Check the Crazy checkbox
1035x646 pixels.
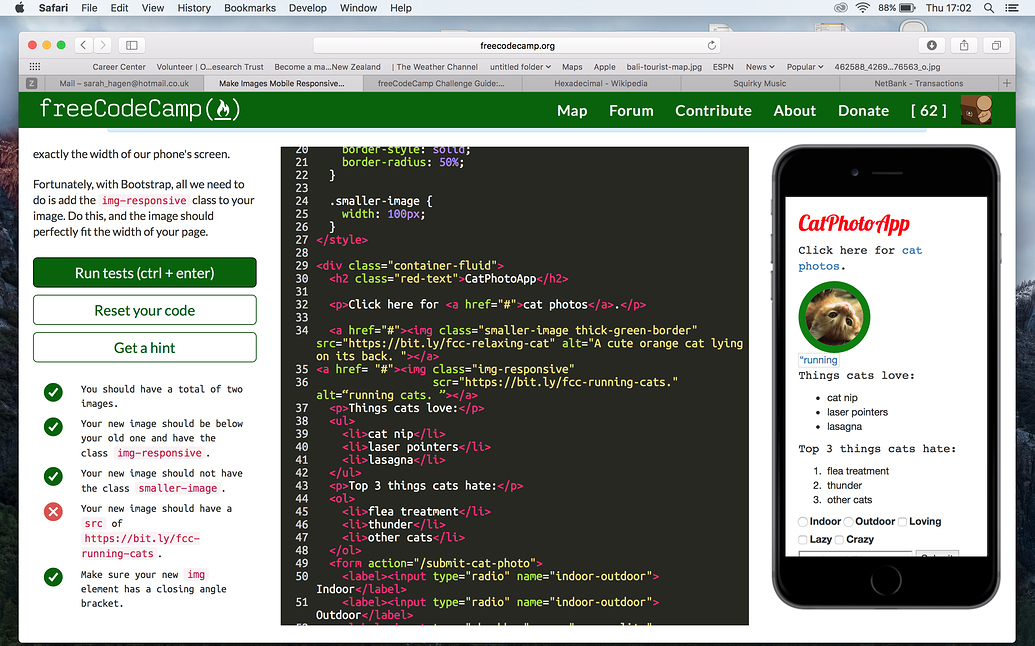pos(840,540)
